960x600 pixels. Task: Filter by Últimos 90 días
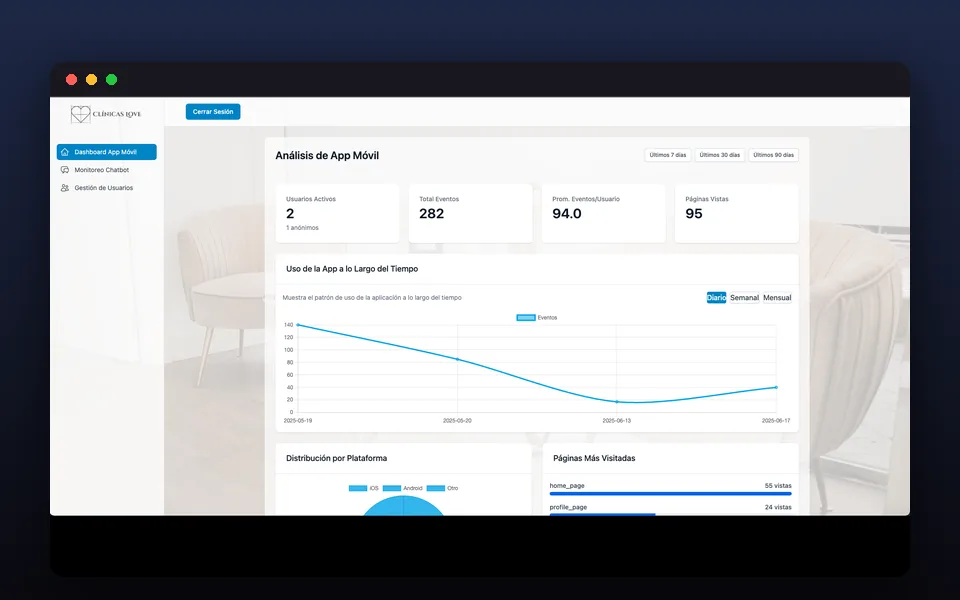(773, 155)
